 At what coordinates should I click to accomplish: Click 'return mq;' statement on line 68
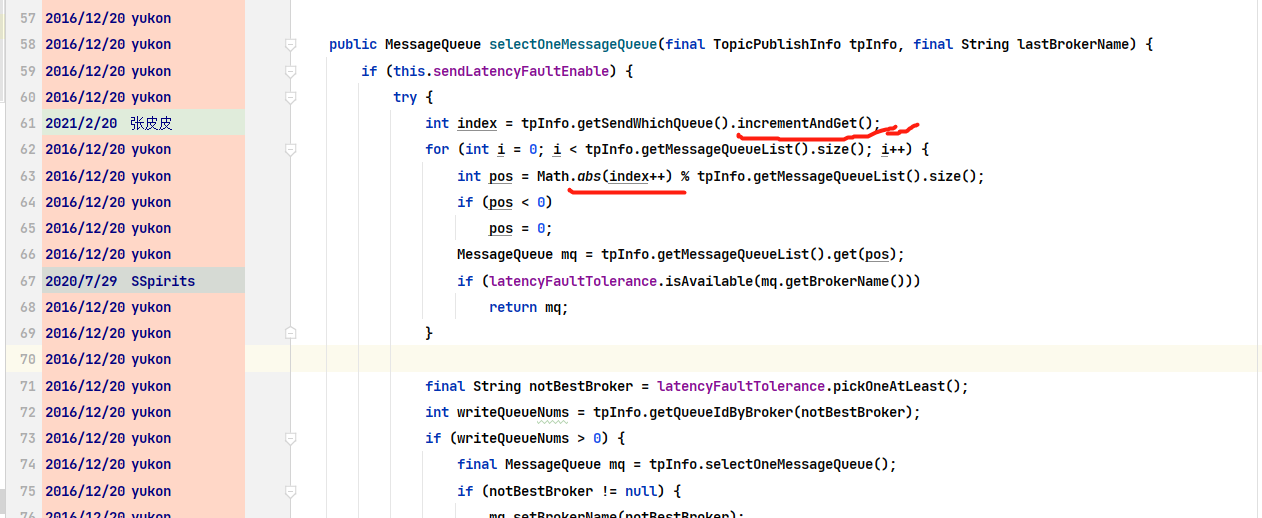tap(529, 307)
